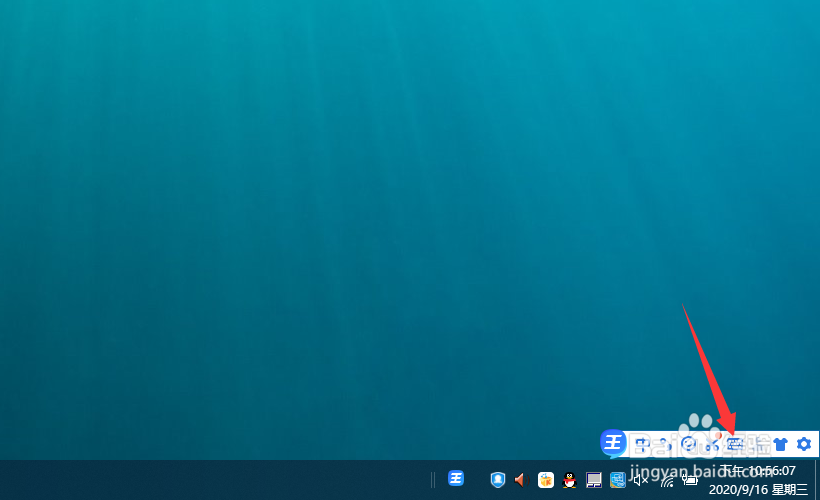Open the skin shirt icon on the input bar
The width and height of the screenshot is (820, 500).
(780, 445)
